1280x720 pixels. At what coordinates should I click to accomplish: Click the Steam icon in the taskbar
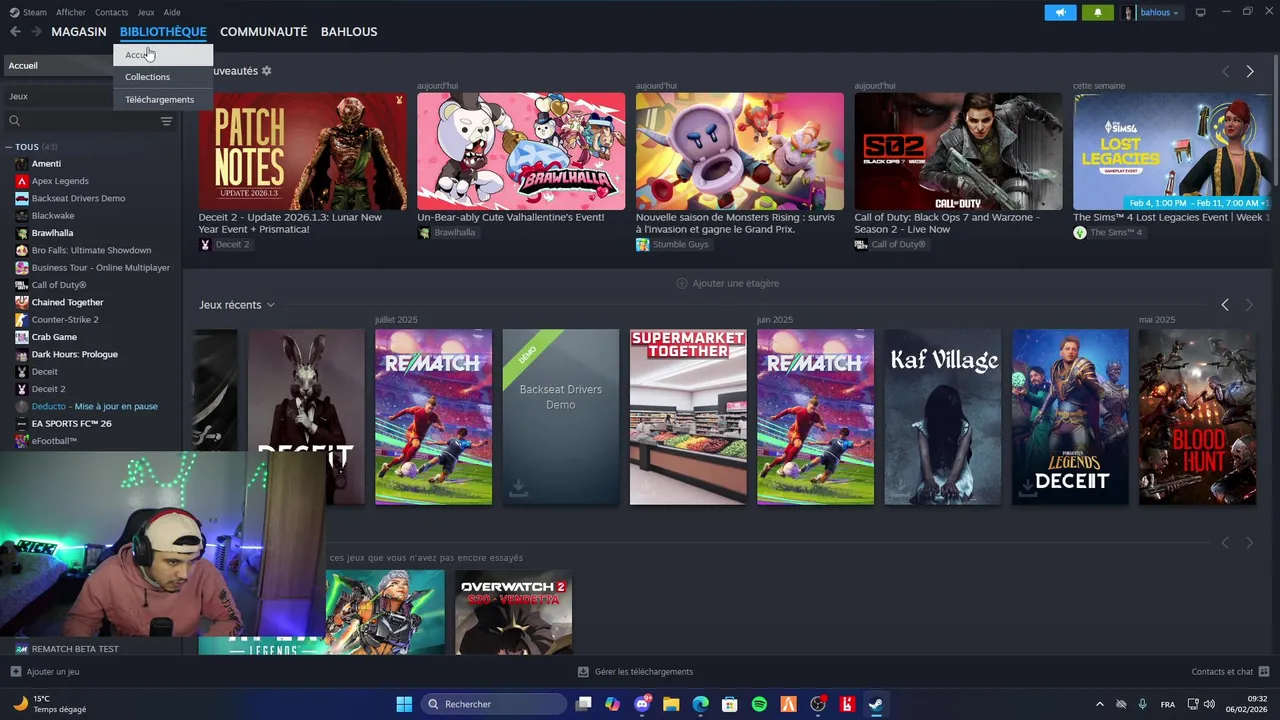pos(875,704)
